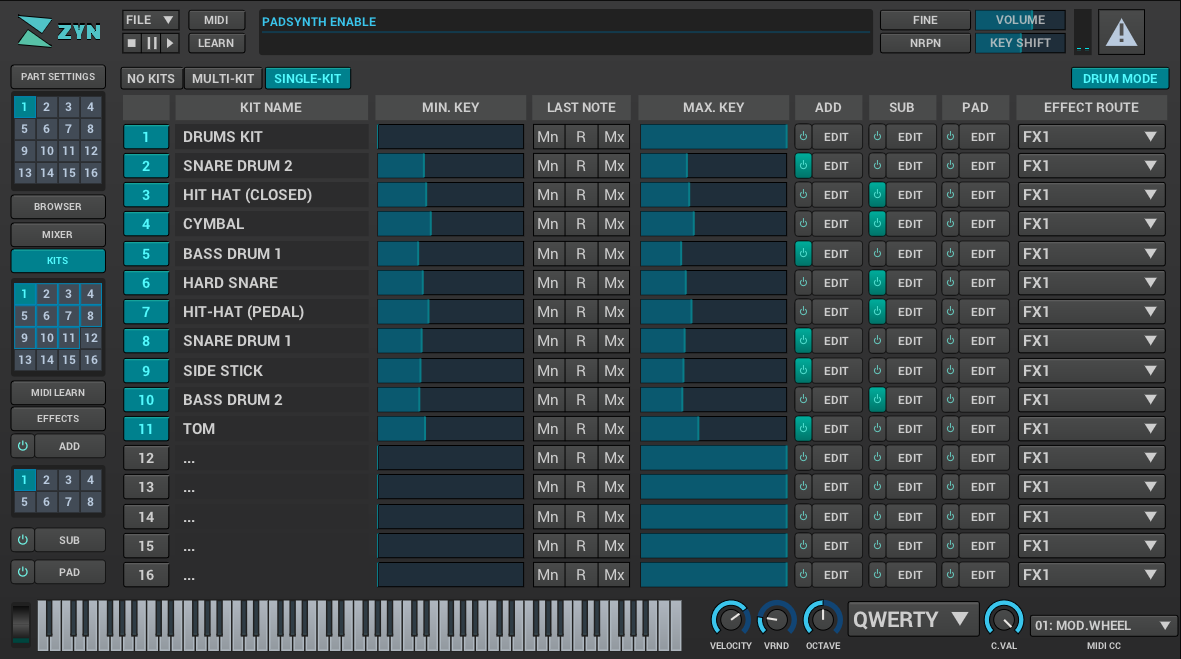Toggle the DRUM MODE button
The image size is (1181, 659).
(x=1119, y=79)
